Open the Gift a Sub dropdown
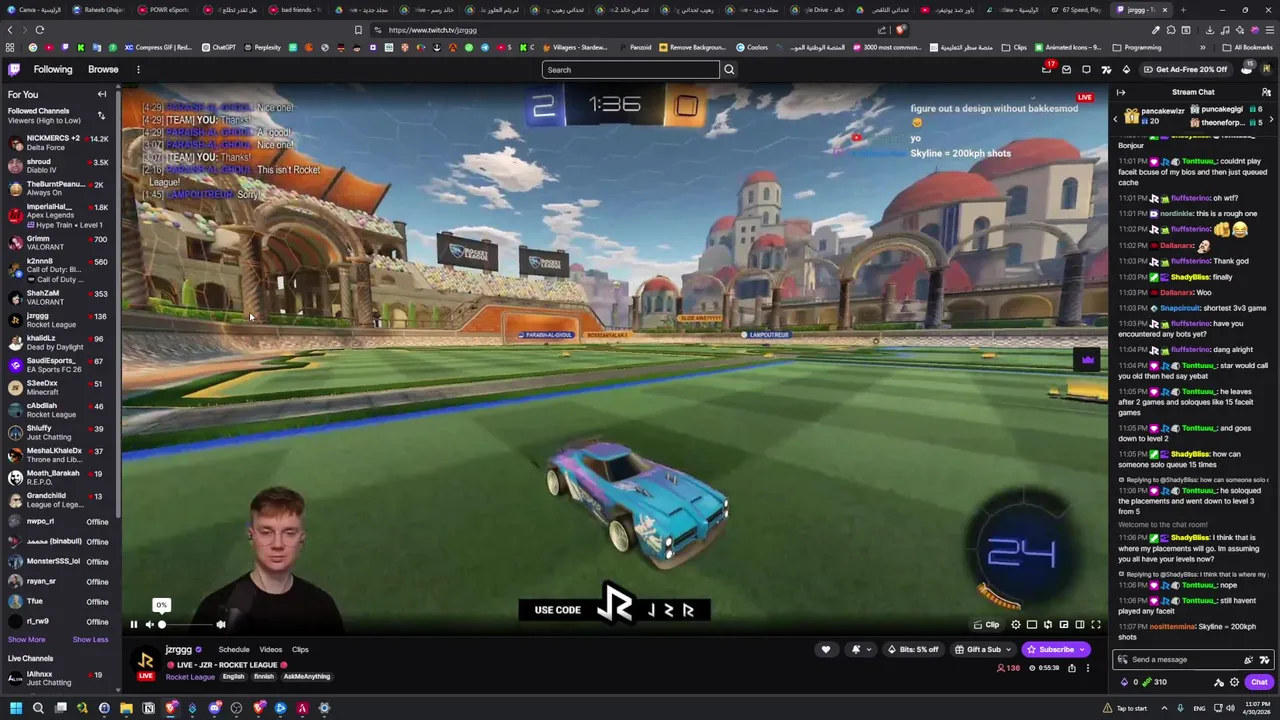The height and width of the screenshot is (720, 1280). pyautogui.click(x=983, y=650)
